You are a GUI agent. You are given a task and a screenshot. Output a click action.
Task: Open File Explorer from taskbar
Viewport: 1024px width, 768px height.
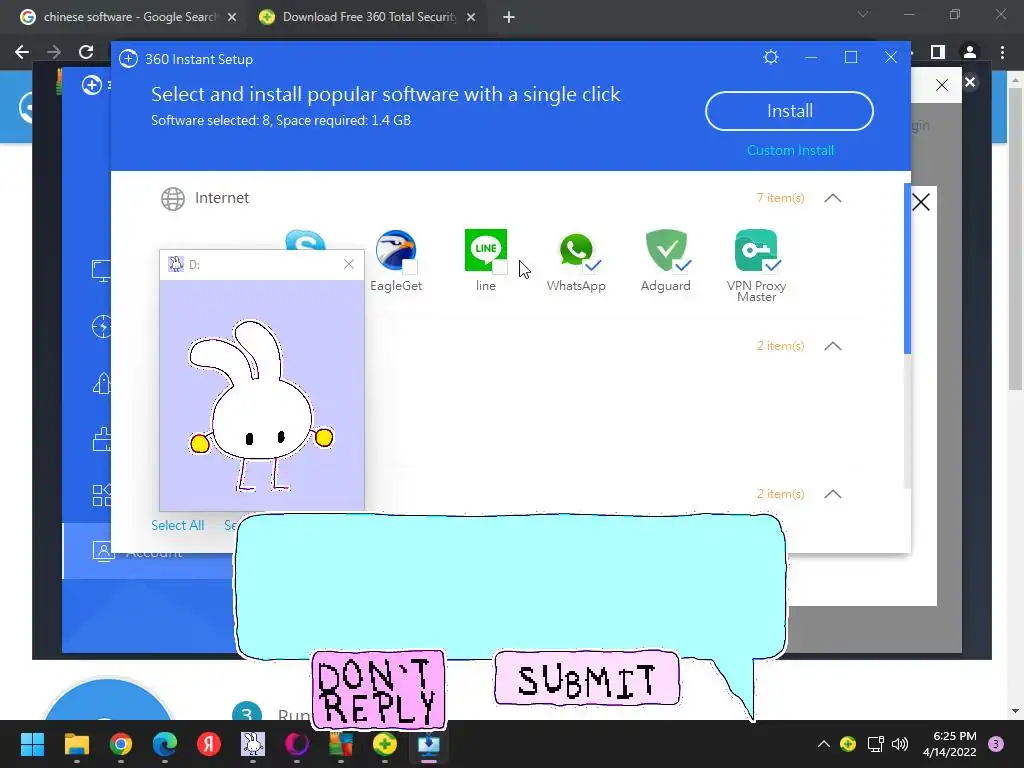pos(76,744)
